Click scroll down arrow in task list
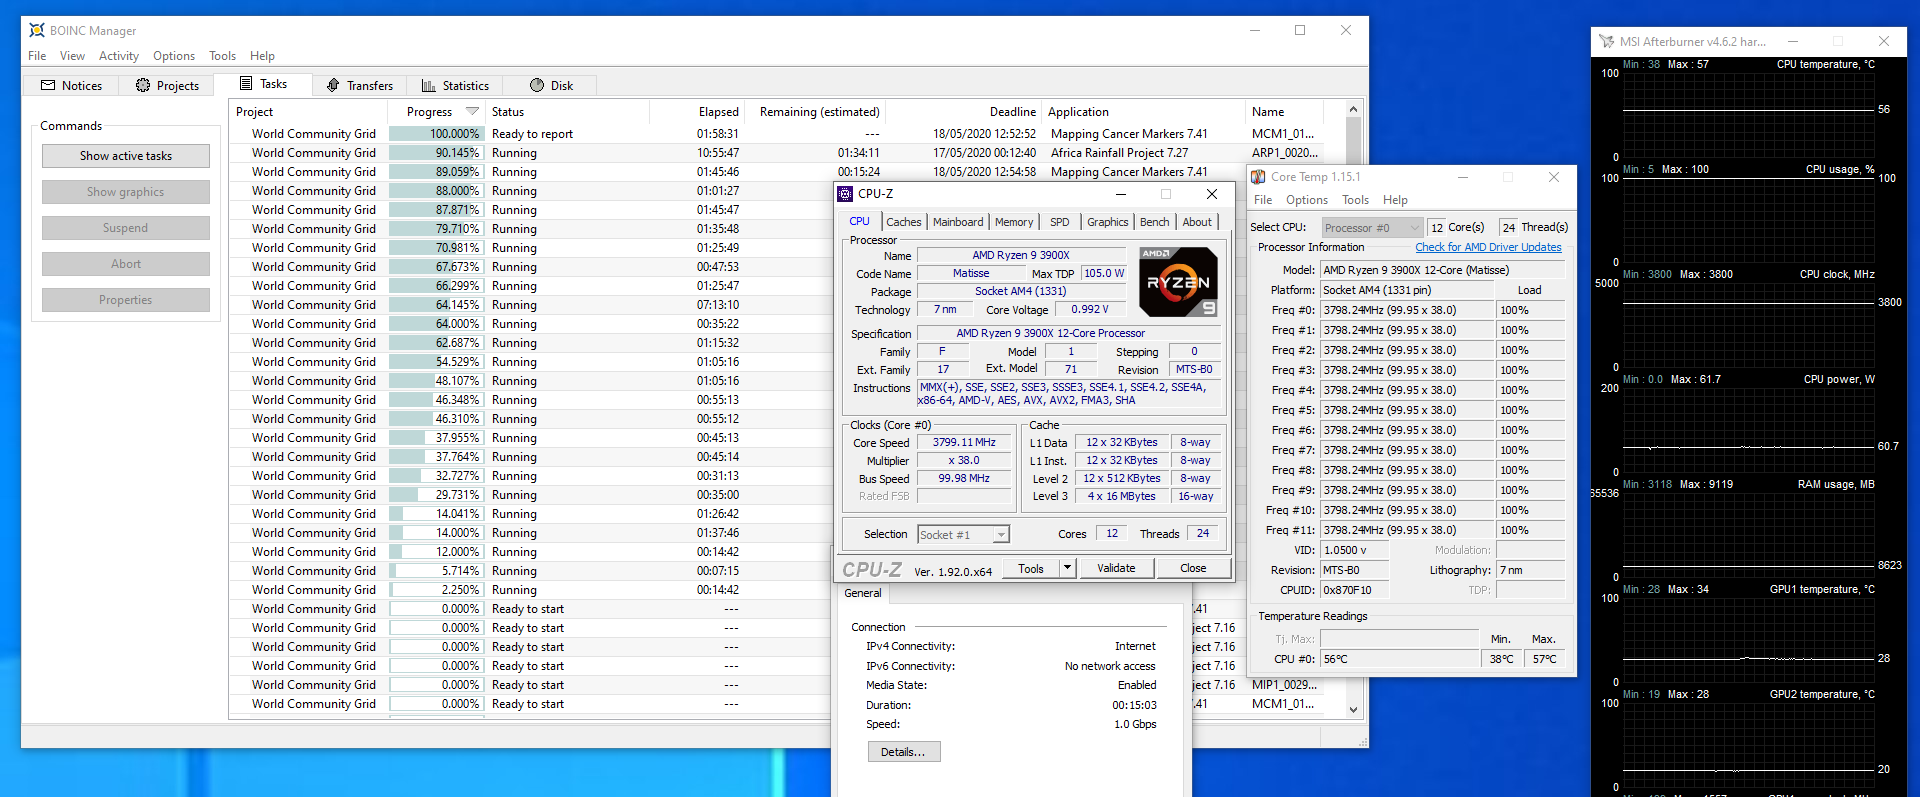 [1353, 709]
